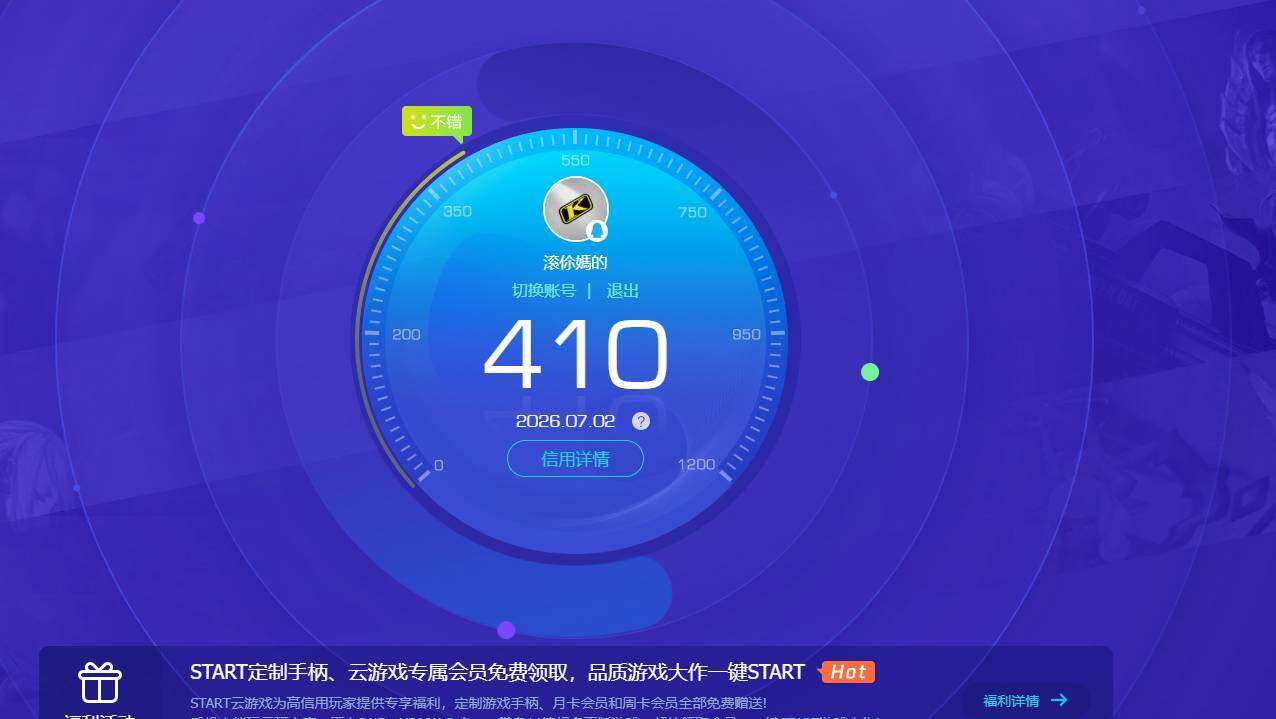This screenshot has width=1276, height=719.
Task: Click the orange Hot tag
Action: [x=847, y=672]
